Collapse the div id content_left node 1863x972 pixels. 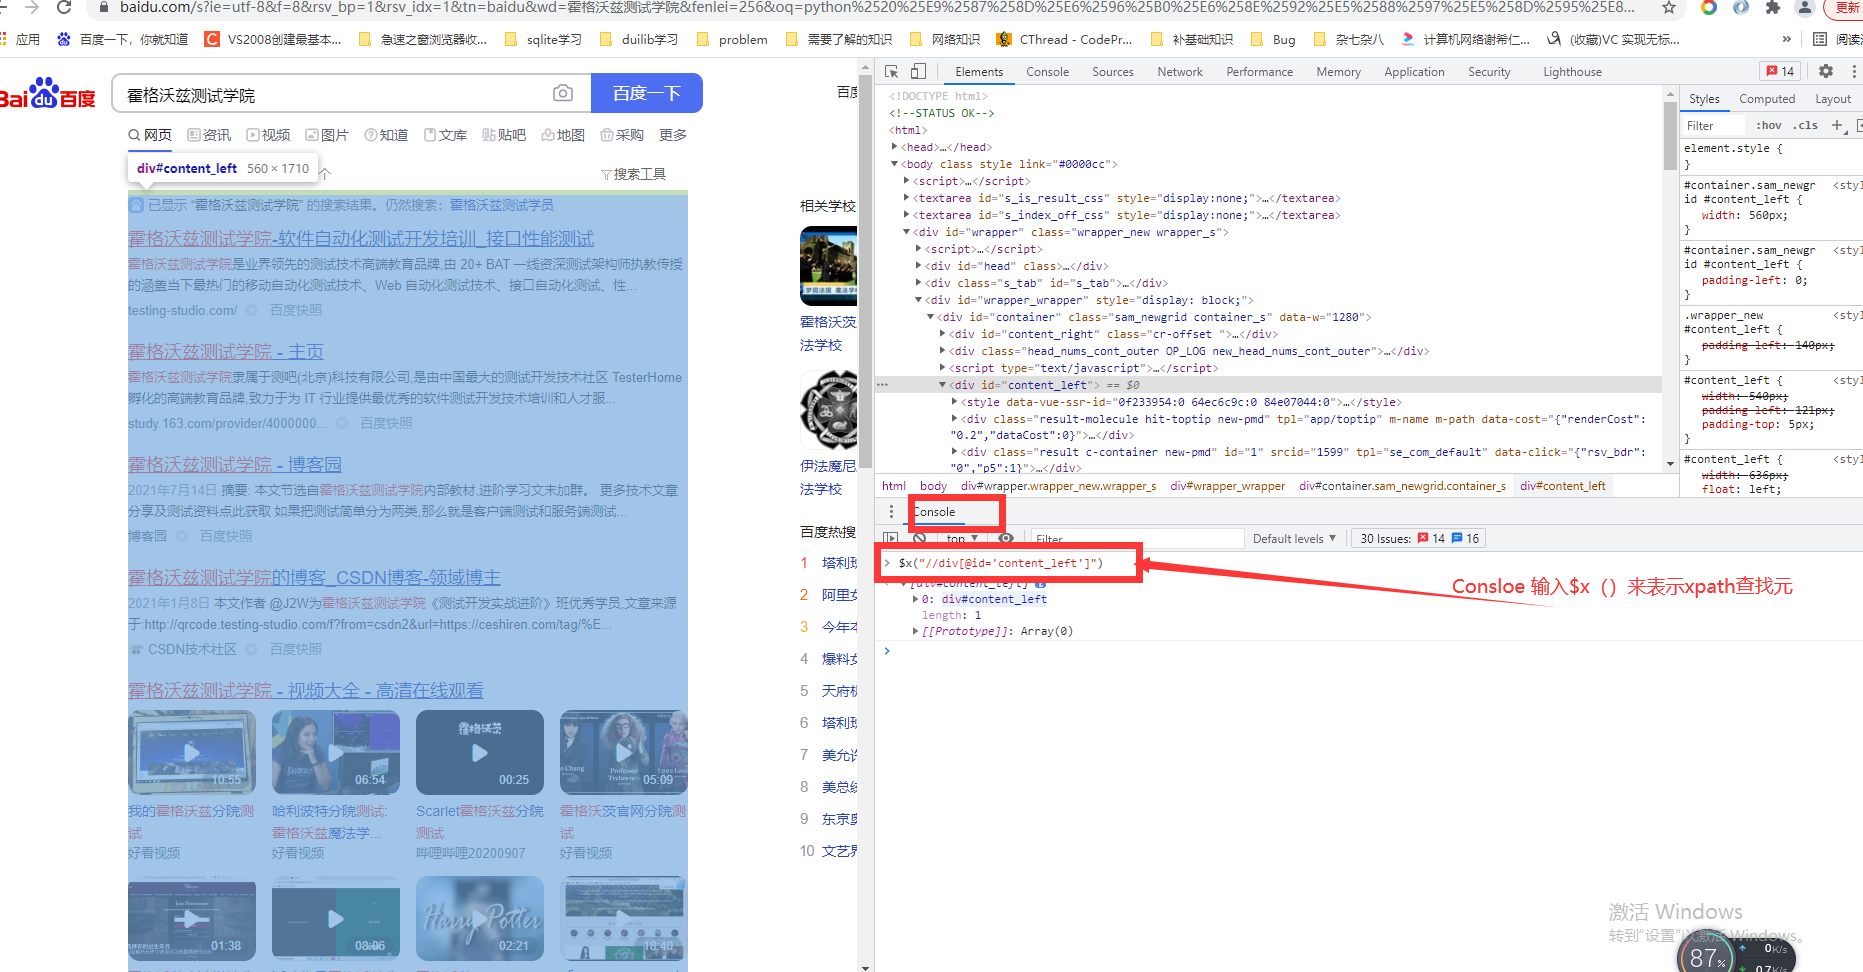click(942, 385)
